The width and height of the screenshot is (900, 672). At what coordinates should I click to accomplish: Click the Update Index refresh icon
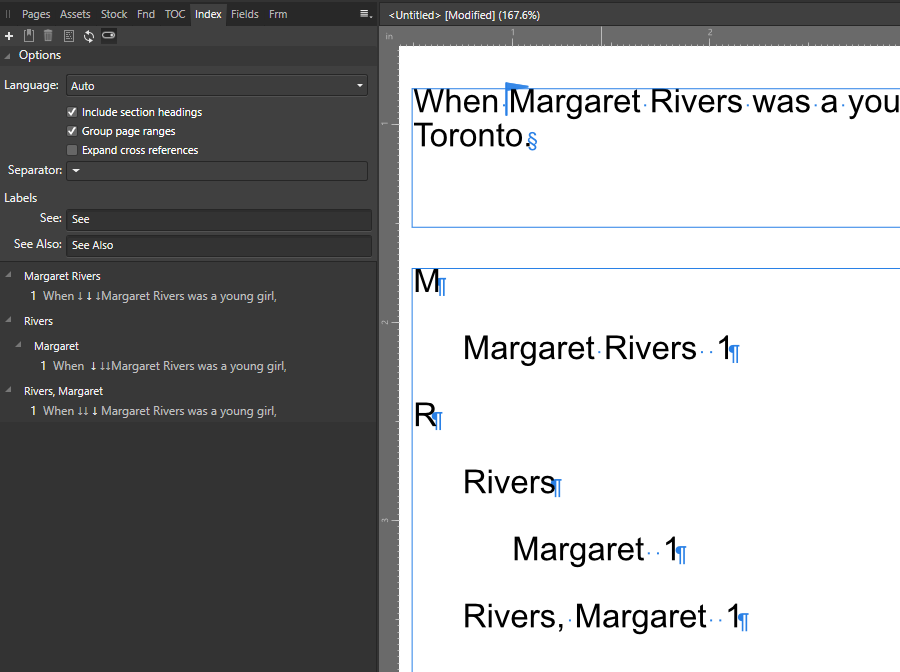click(x=89, y=36)
